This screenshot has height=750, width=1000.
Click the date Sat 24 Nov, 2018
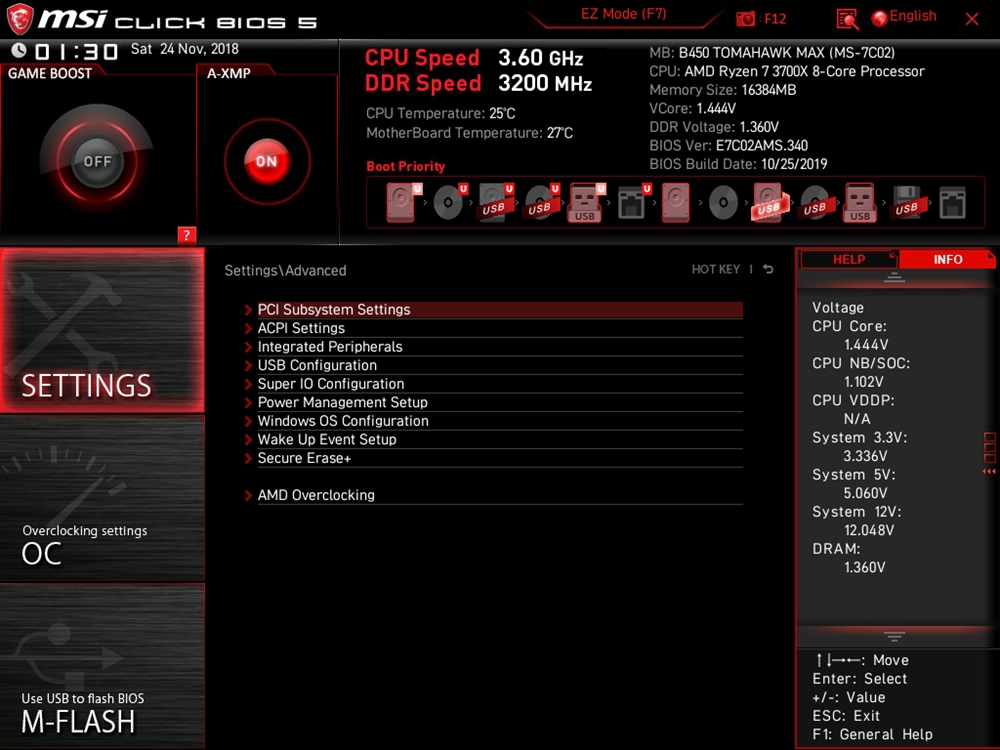[185, 49]
